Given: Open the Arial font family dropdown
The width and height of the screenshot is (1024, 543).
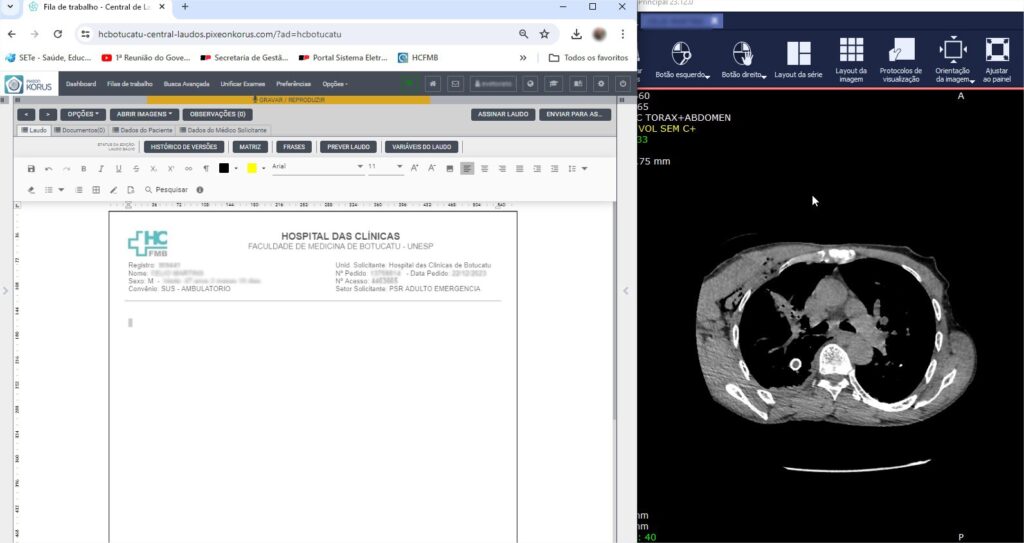Looking at the screenshot, I should pyautogui.click(x=317, y=167).
